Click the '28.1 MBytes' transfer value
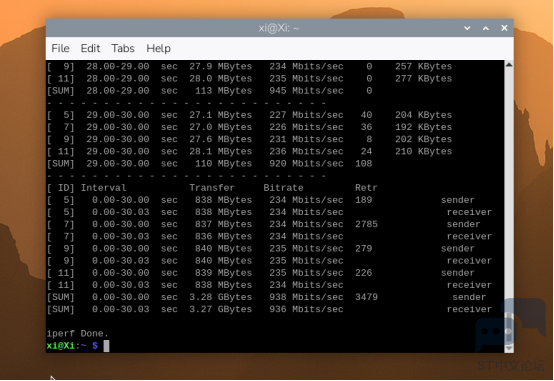 tap(220, 151)
